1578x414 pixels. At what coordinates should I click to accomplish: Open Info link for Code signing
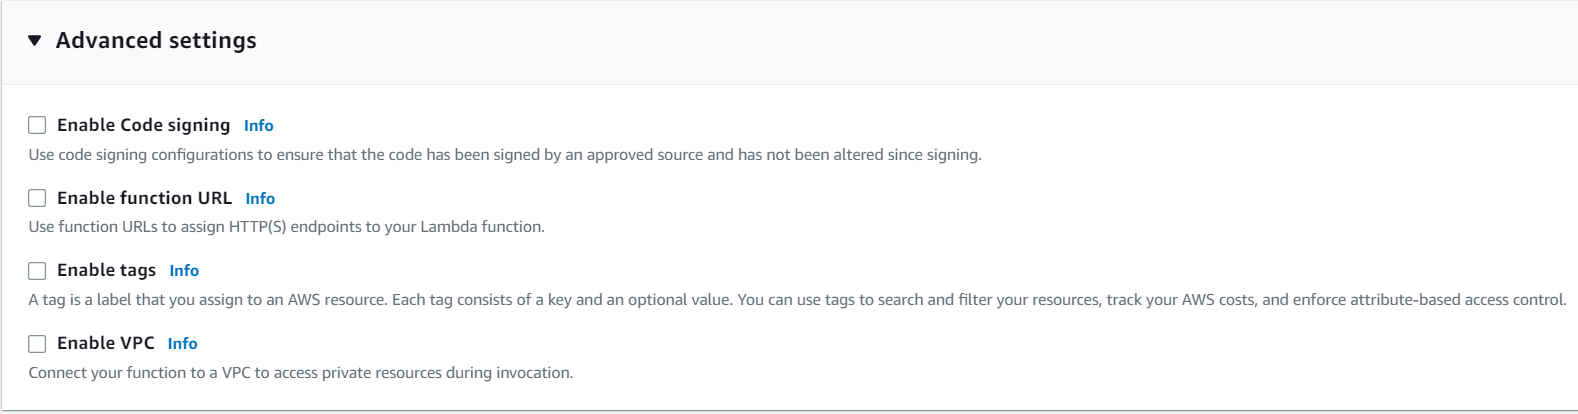pyautogui.click(x=258, y=126)
